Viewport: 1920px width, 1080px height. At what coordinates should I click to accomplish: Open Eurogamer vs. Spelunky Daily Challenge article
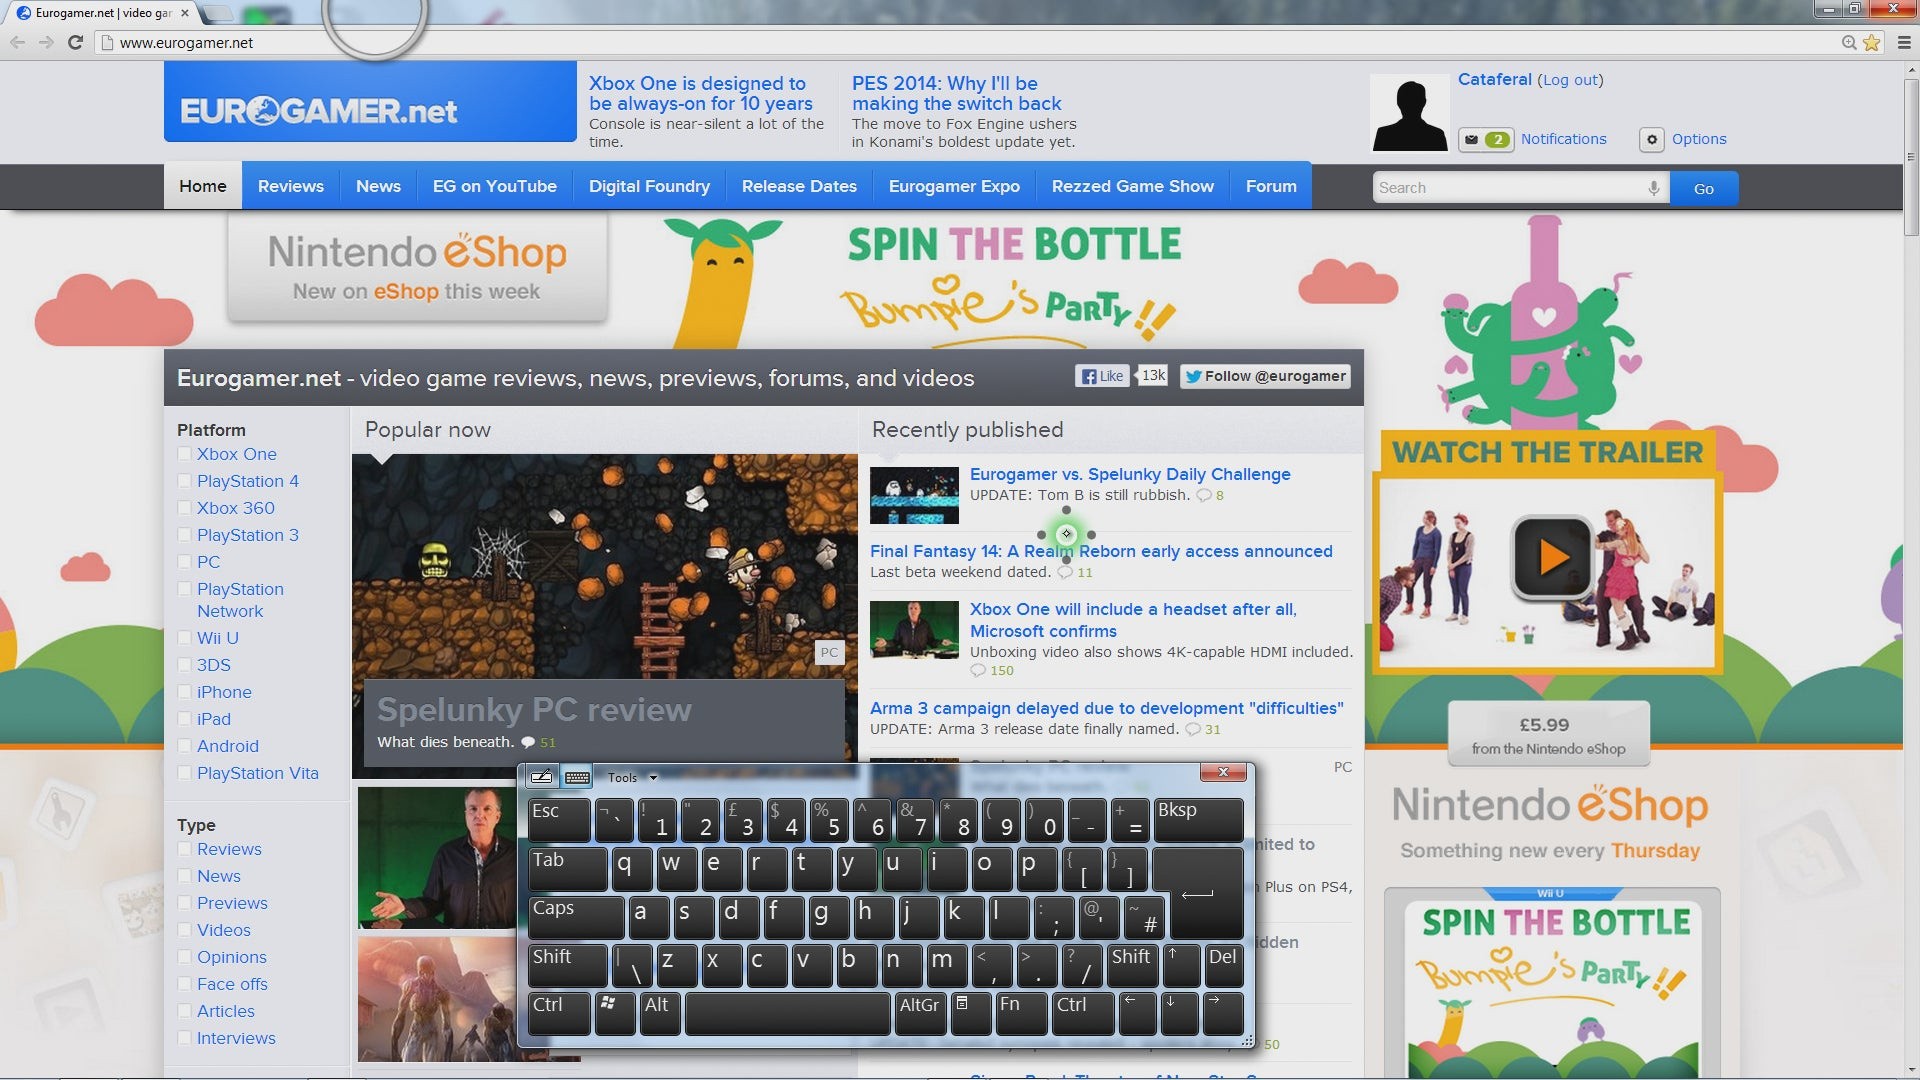(1130, 474)
